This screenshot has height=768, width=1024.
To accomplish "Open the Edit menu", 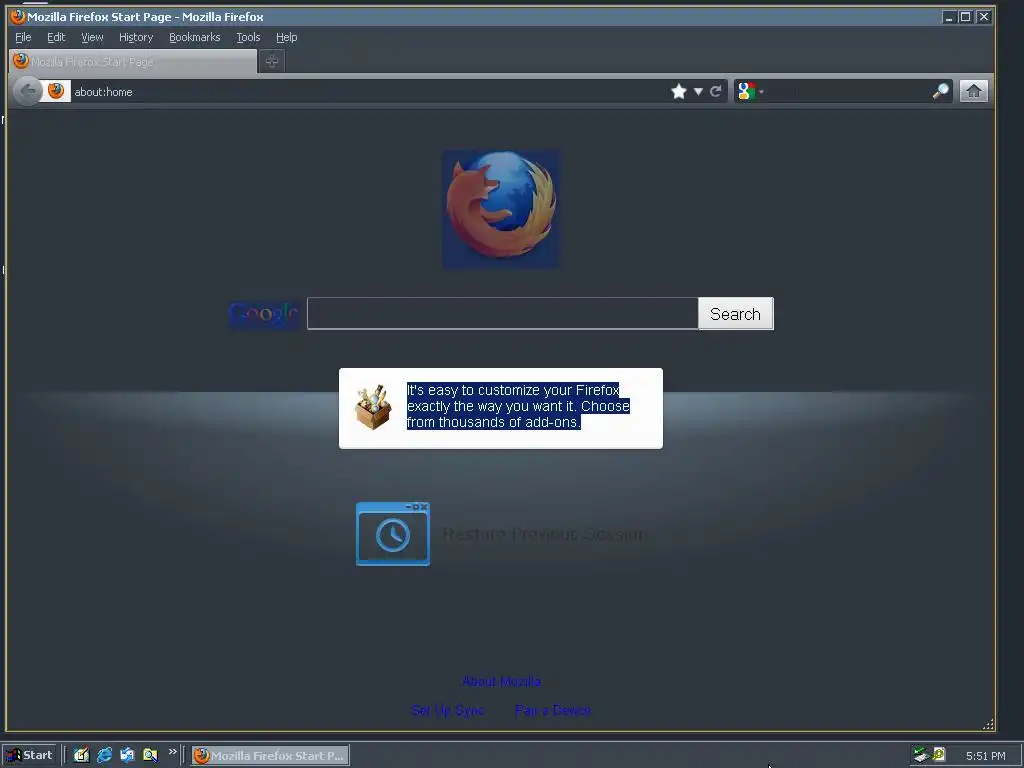I will coord(56,37).
